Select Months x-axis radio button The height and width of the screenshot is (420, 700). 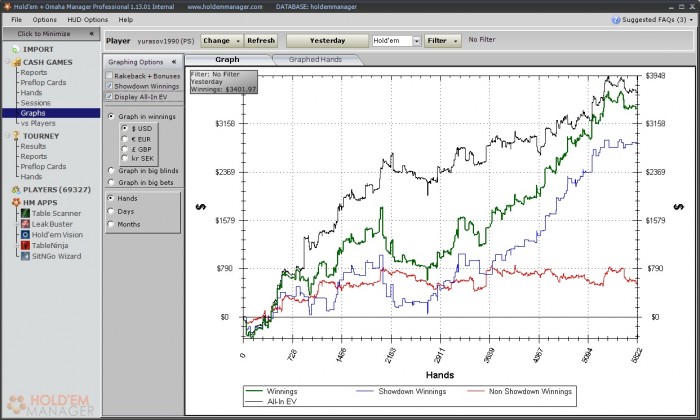point(111,224)
